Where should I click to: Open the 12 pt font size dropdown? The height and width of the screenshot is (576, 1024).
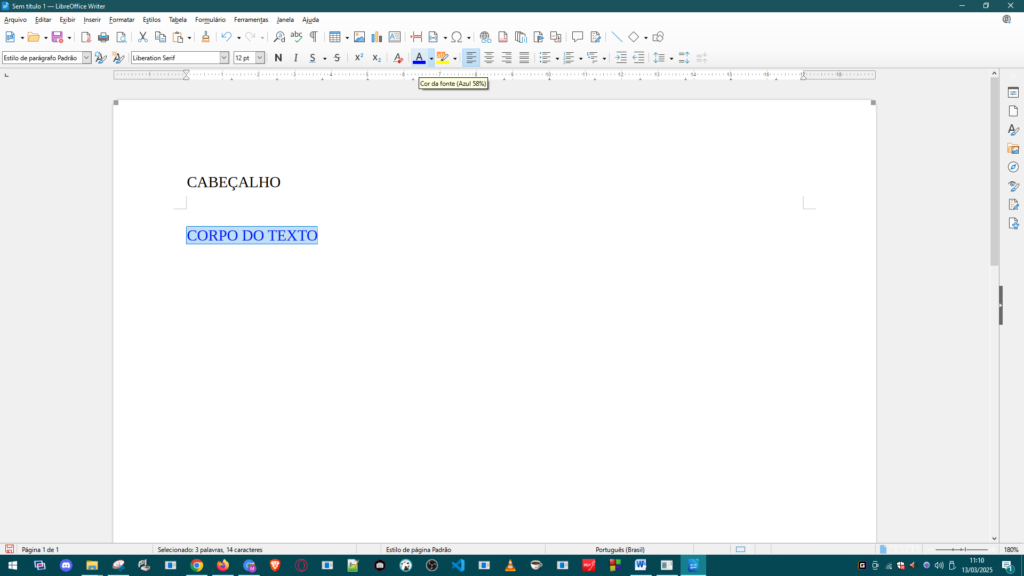coord(260,58)
